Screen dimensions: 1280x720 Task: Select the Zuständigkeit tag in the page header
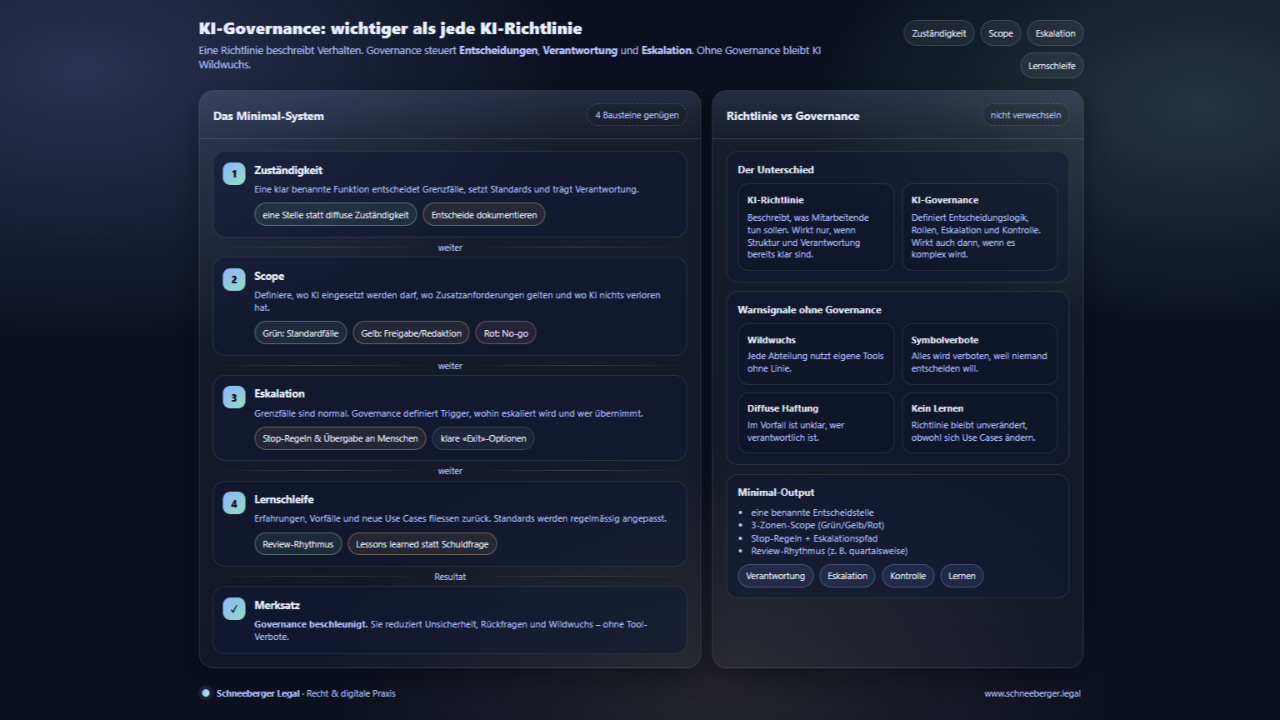(939, 33)
